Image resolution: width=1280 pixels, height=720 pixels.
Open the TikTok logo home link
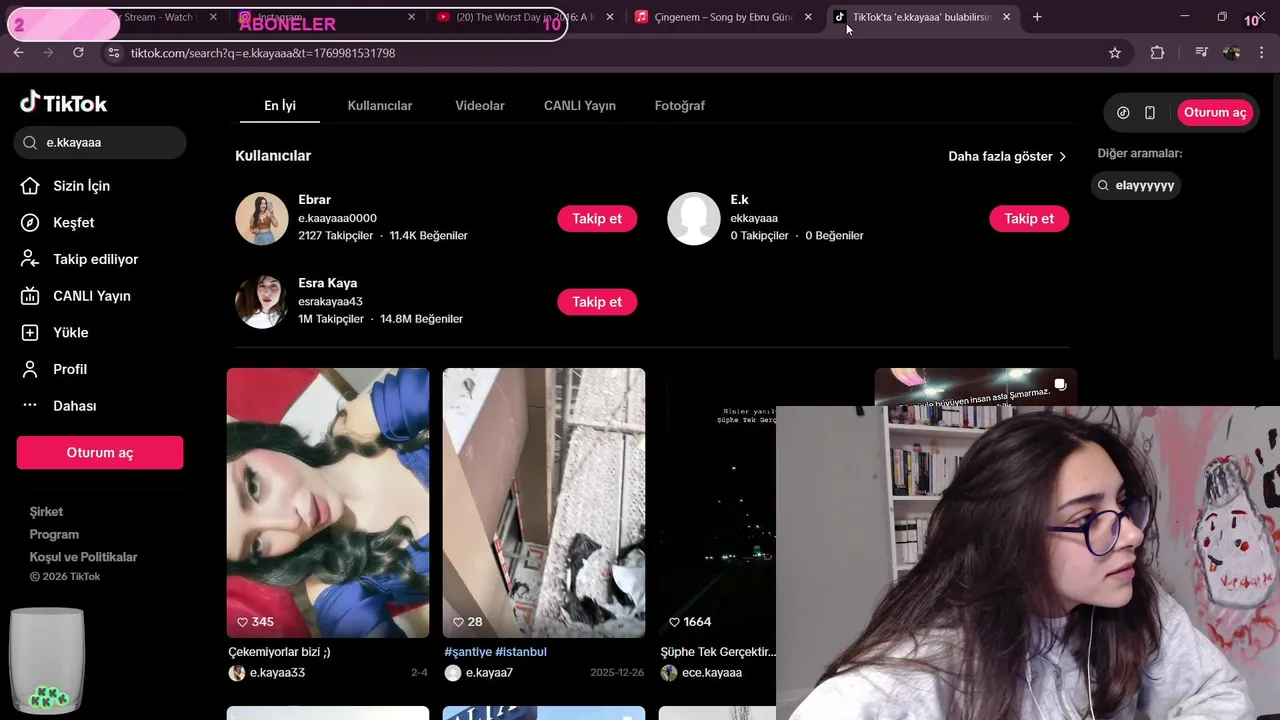(x=63, y=103)
